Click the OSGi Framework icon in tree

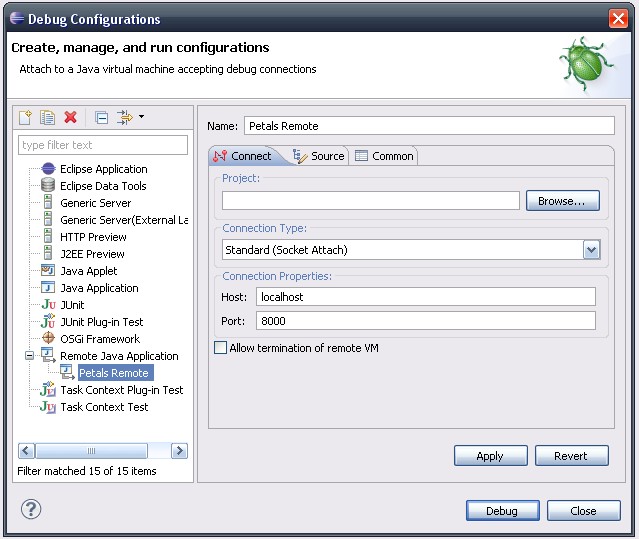pyautogui.click(x=48, y=339)
